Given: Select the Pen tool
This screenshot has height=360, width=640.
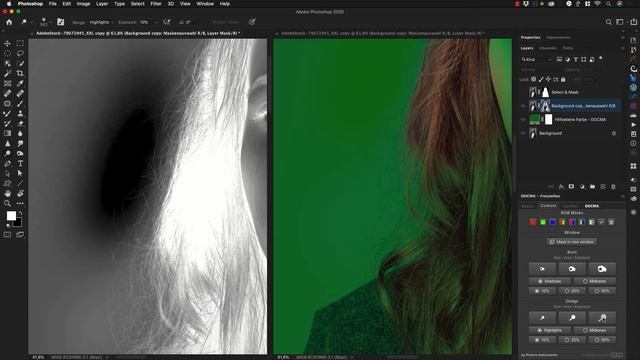Looking at the screenshot, I should pyautogui.click(x=7, y=163).
